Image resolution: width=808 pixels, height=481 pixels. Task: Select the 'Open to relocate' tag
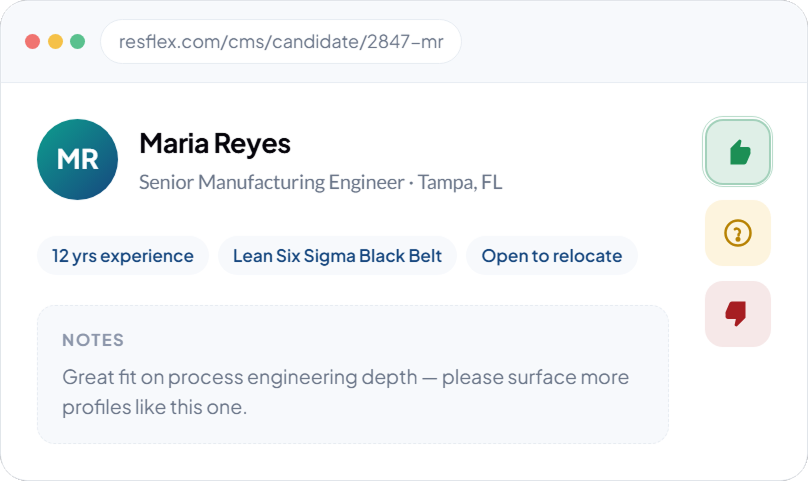pos(552,256)
